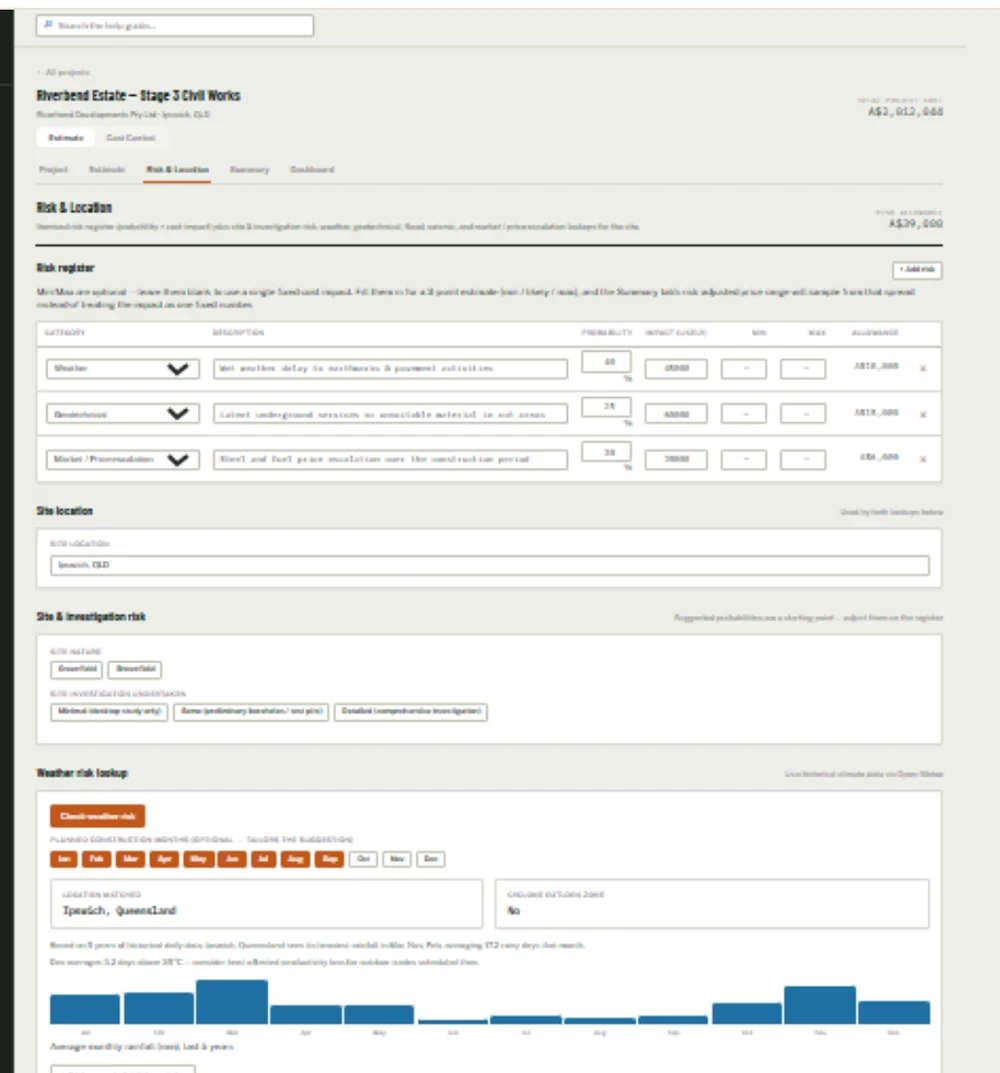Click the probability field in the Market row

pyautogui.click(x=606, y=452)
